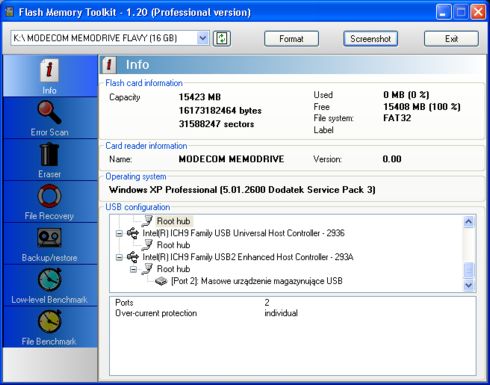Select the highlighted Root hub tree item
Screen dimensions: 490x385
[174, 221]
